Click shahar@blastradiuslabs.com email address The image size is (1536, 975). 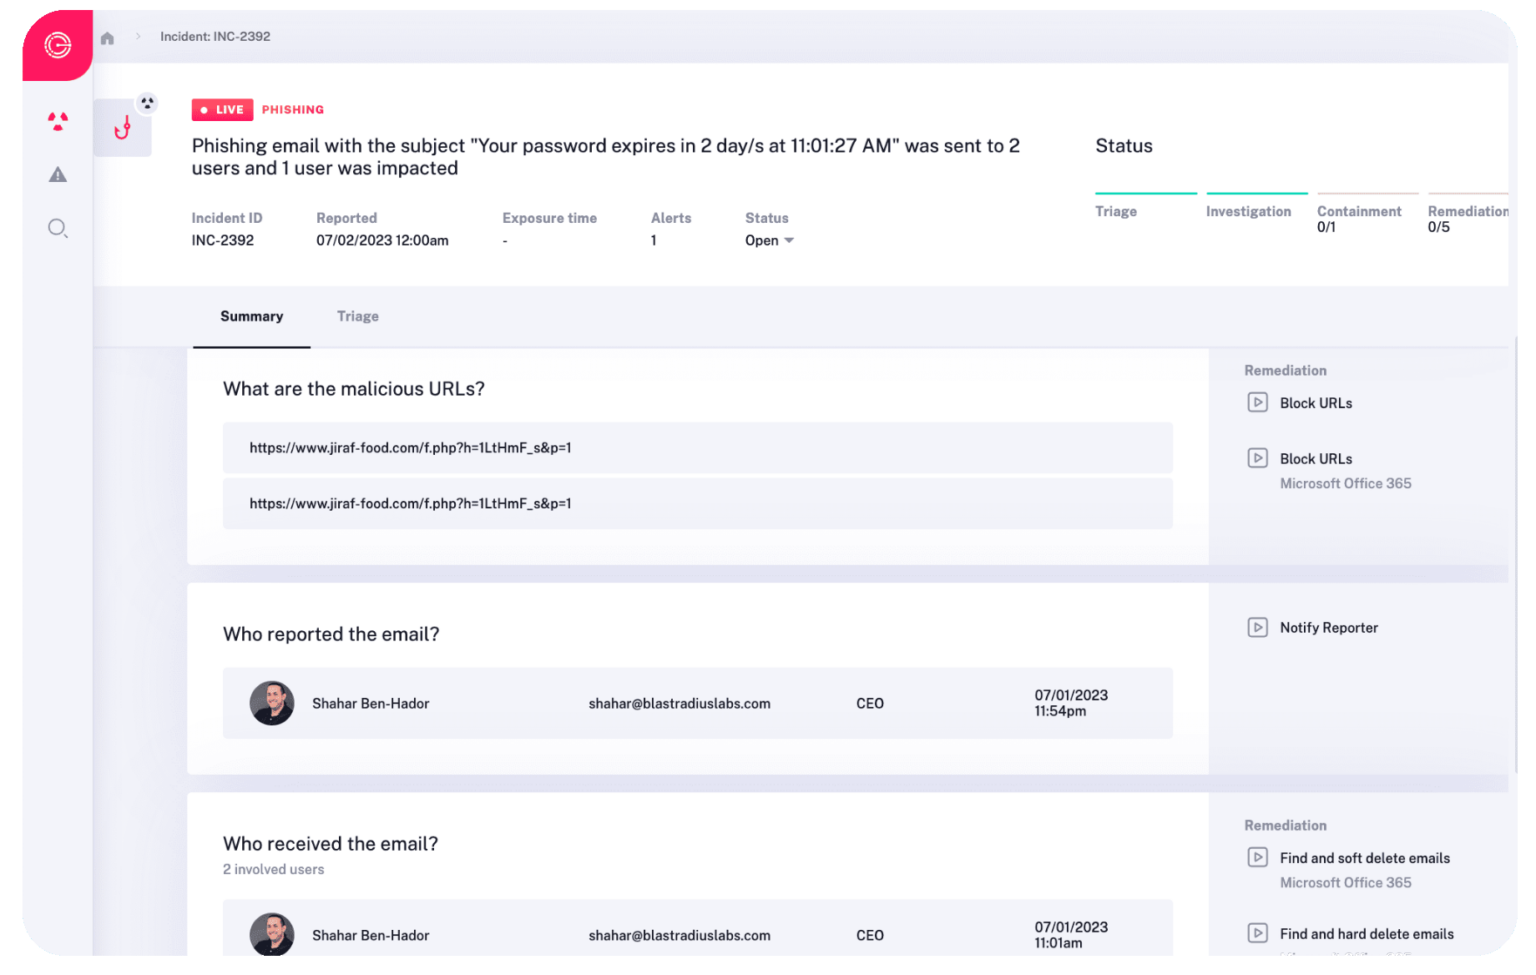pos(679,703)
